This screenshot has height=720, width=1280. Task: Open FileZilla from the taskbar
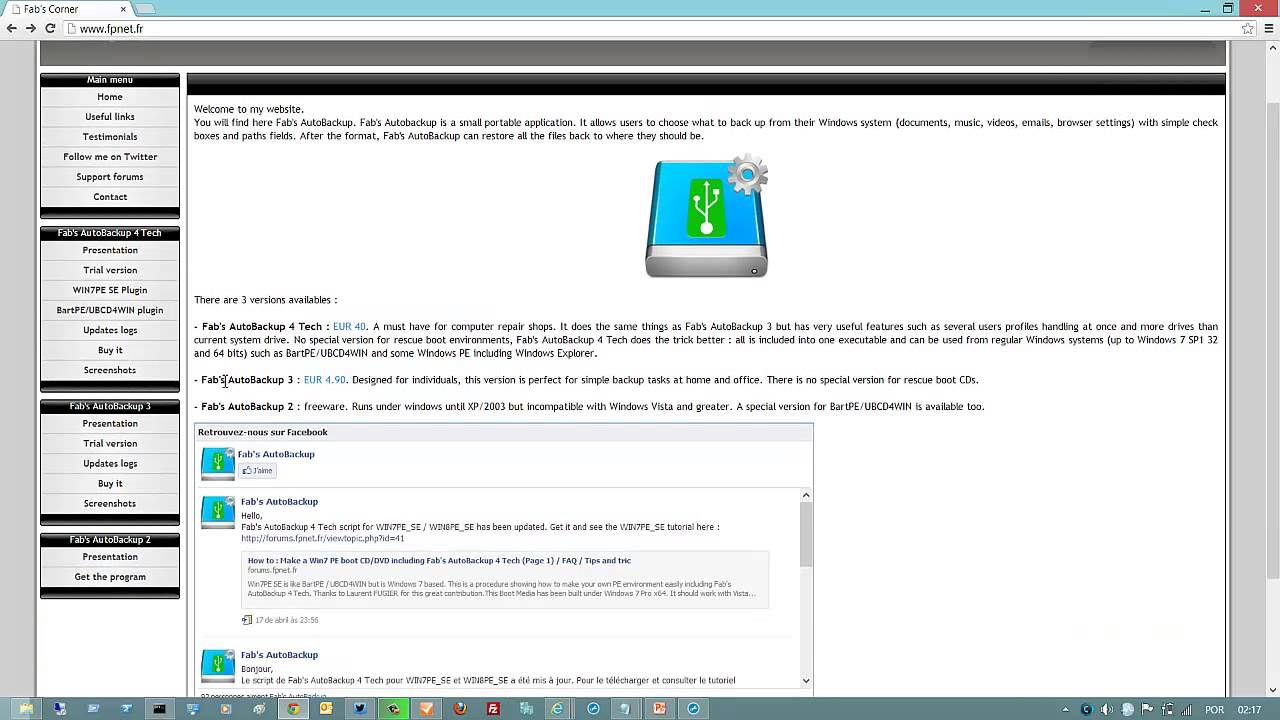493,709
